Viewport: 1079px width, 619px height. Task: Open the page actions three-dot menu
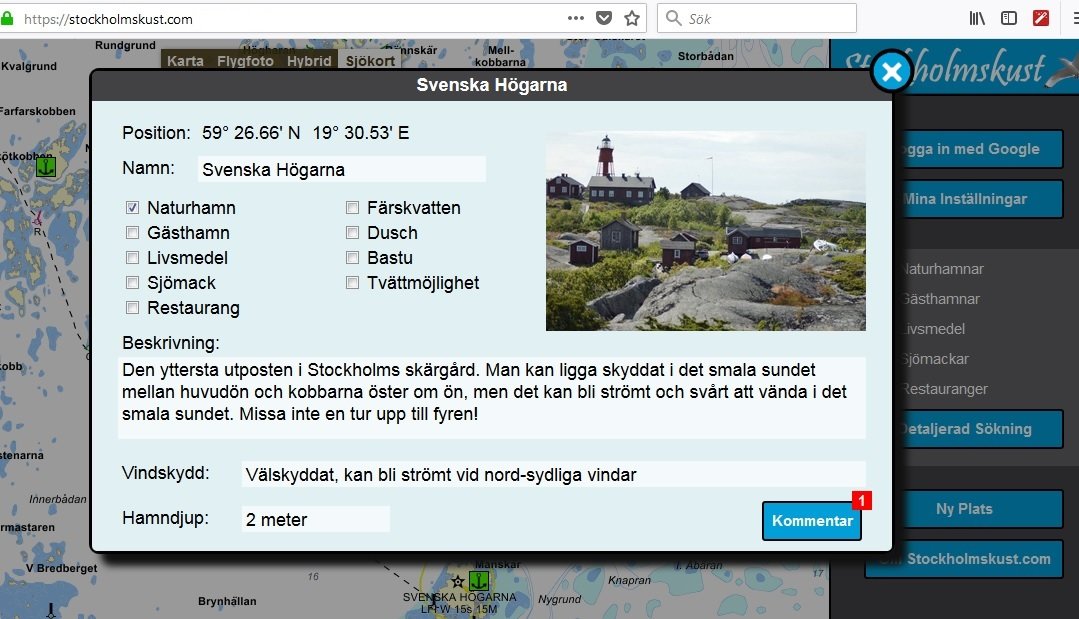[x=575, y=18]
